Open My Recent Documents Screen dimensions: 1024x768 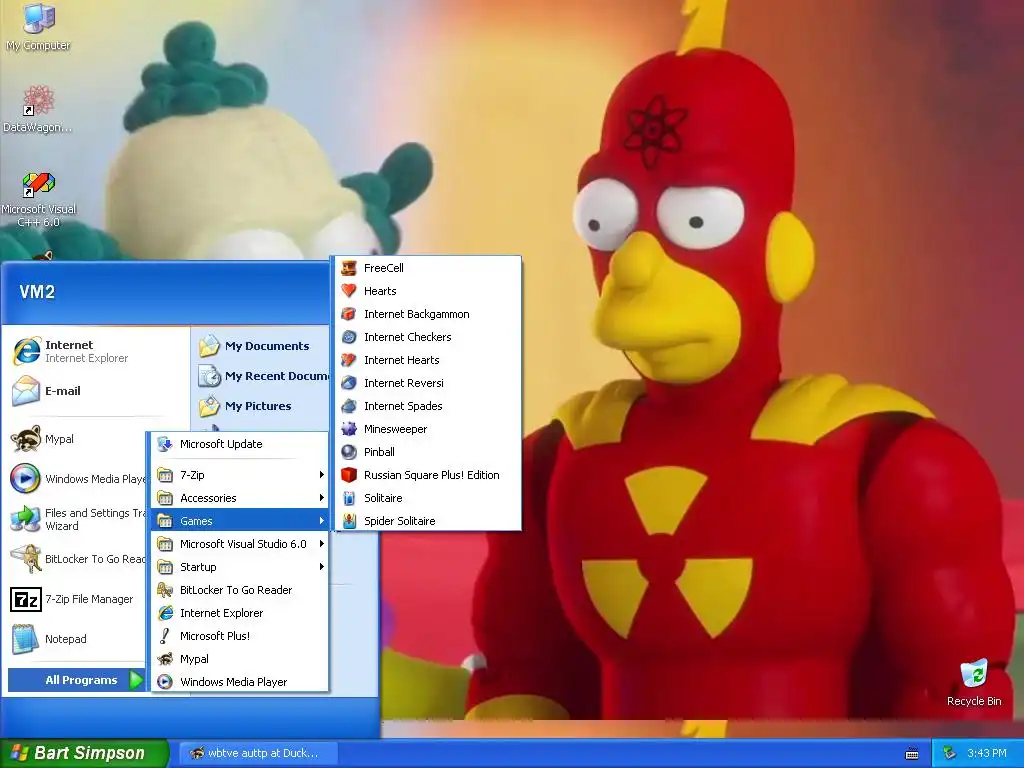click(261, 376)
